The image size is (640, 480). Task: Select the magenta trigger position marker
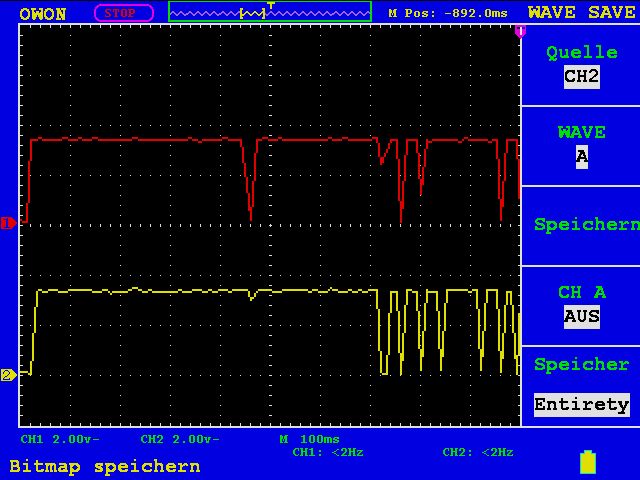click(520, 31)
